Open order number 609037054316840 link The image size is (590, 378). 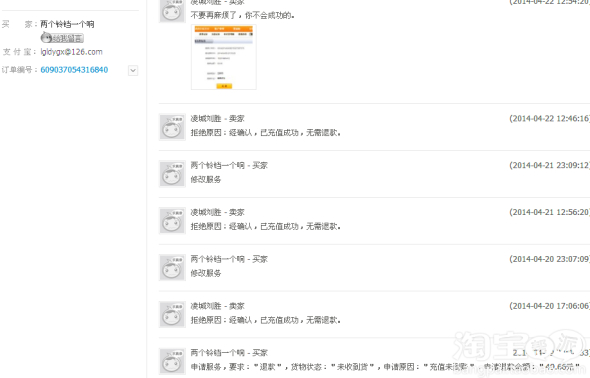pyautogui.click(x=74, y=70)
